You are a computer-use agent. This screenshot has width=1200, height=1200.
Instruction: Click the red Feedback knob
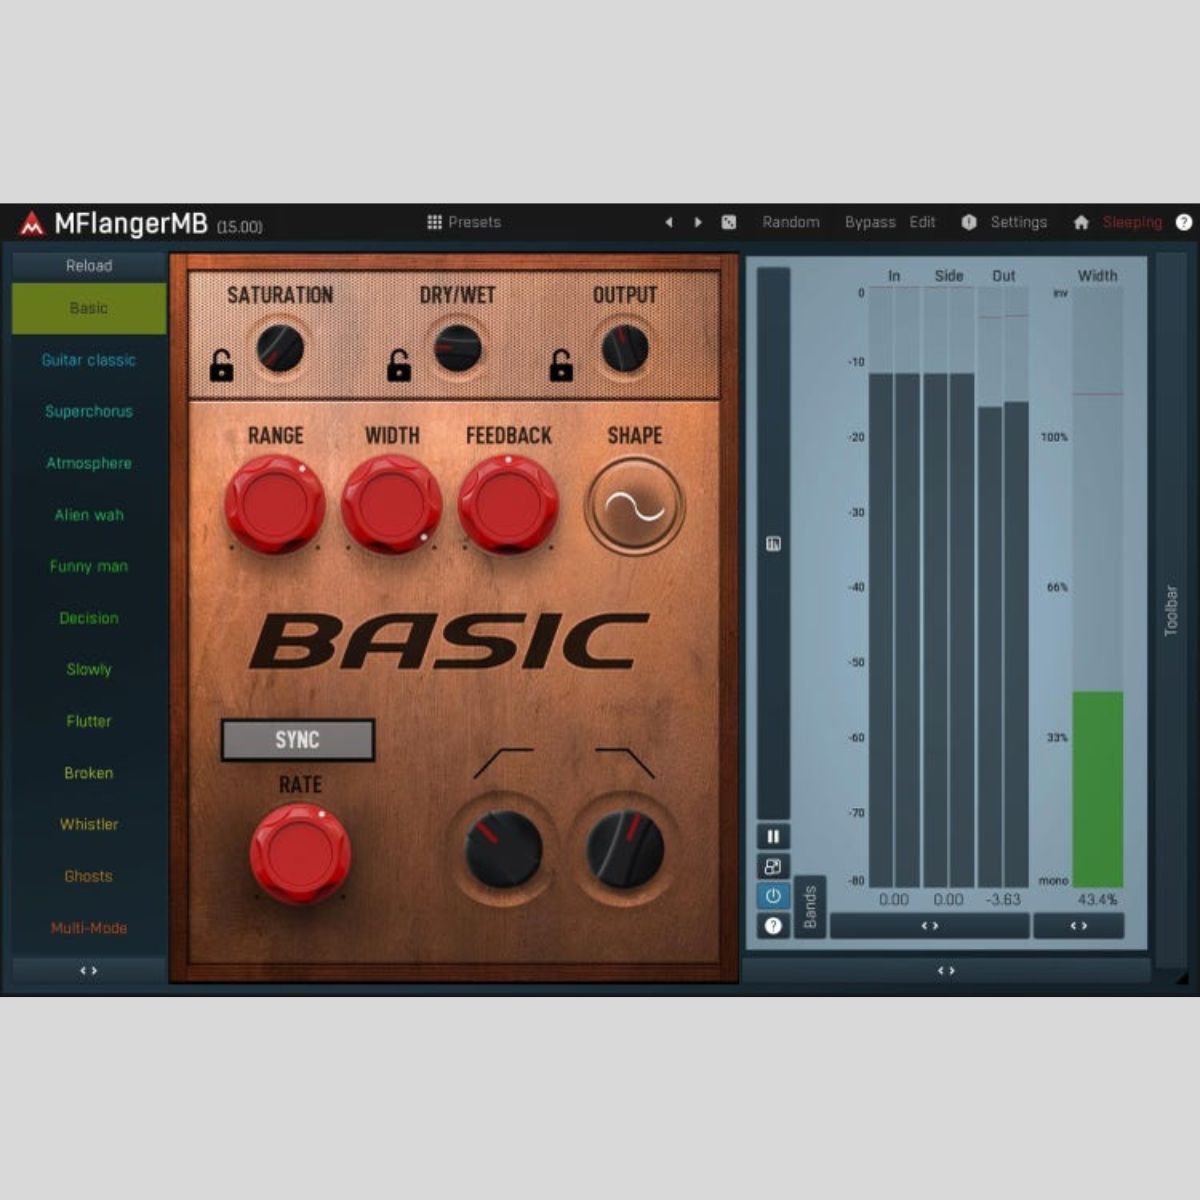[509, 505]
